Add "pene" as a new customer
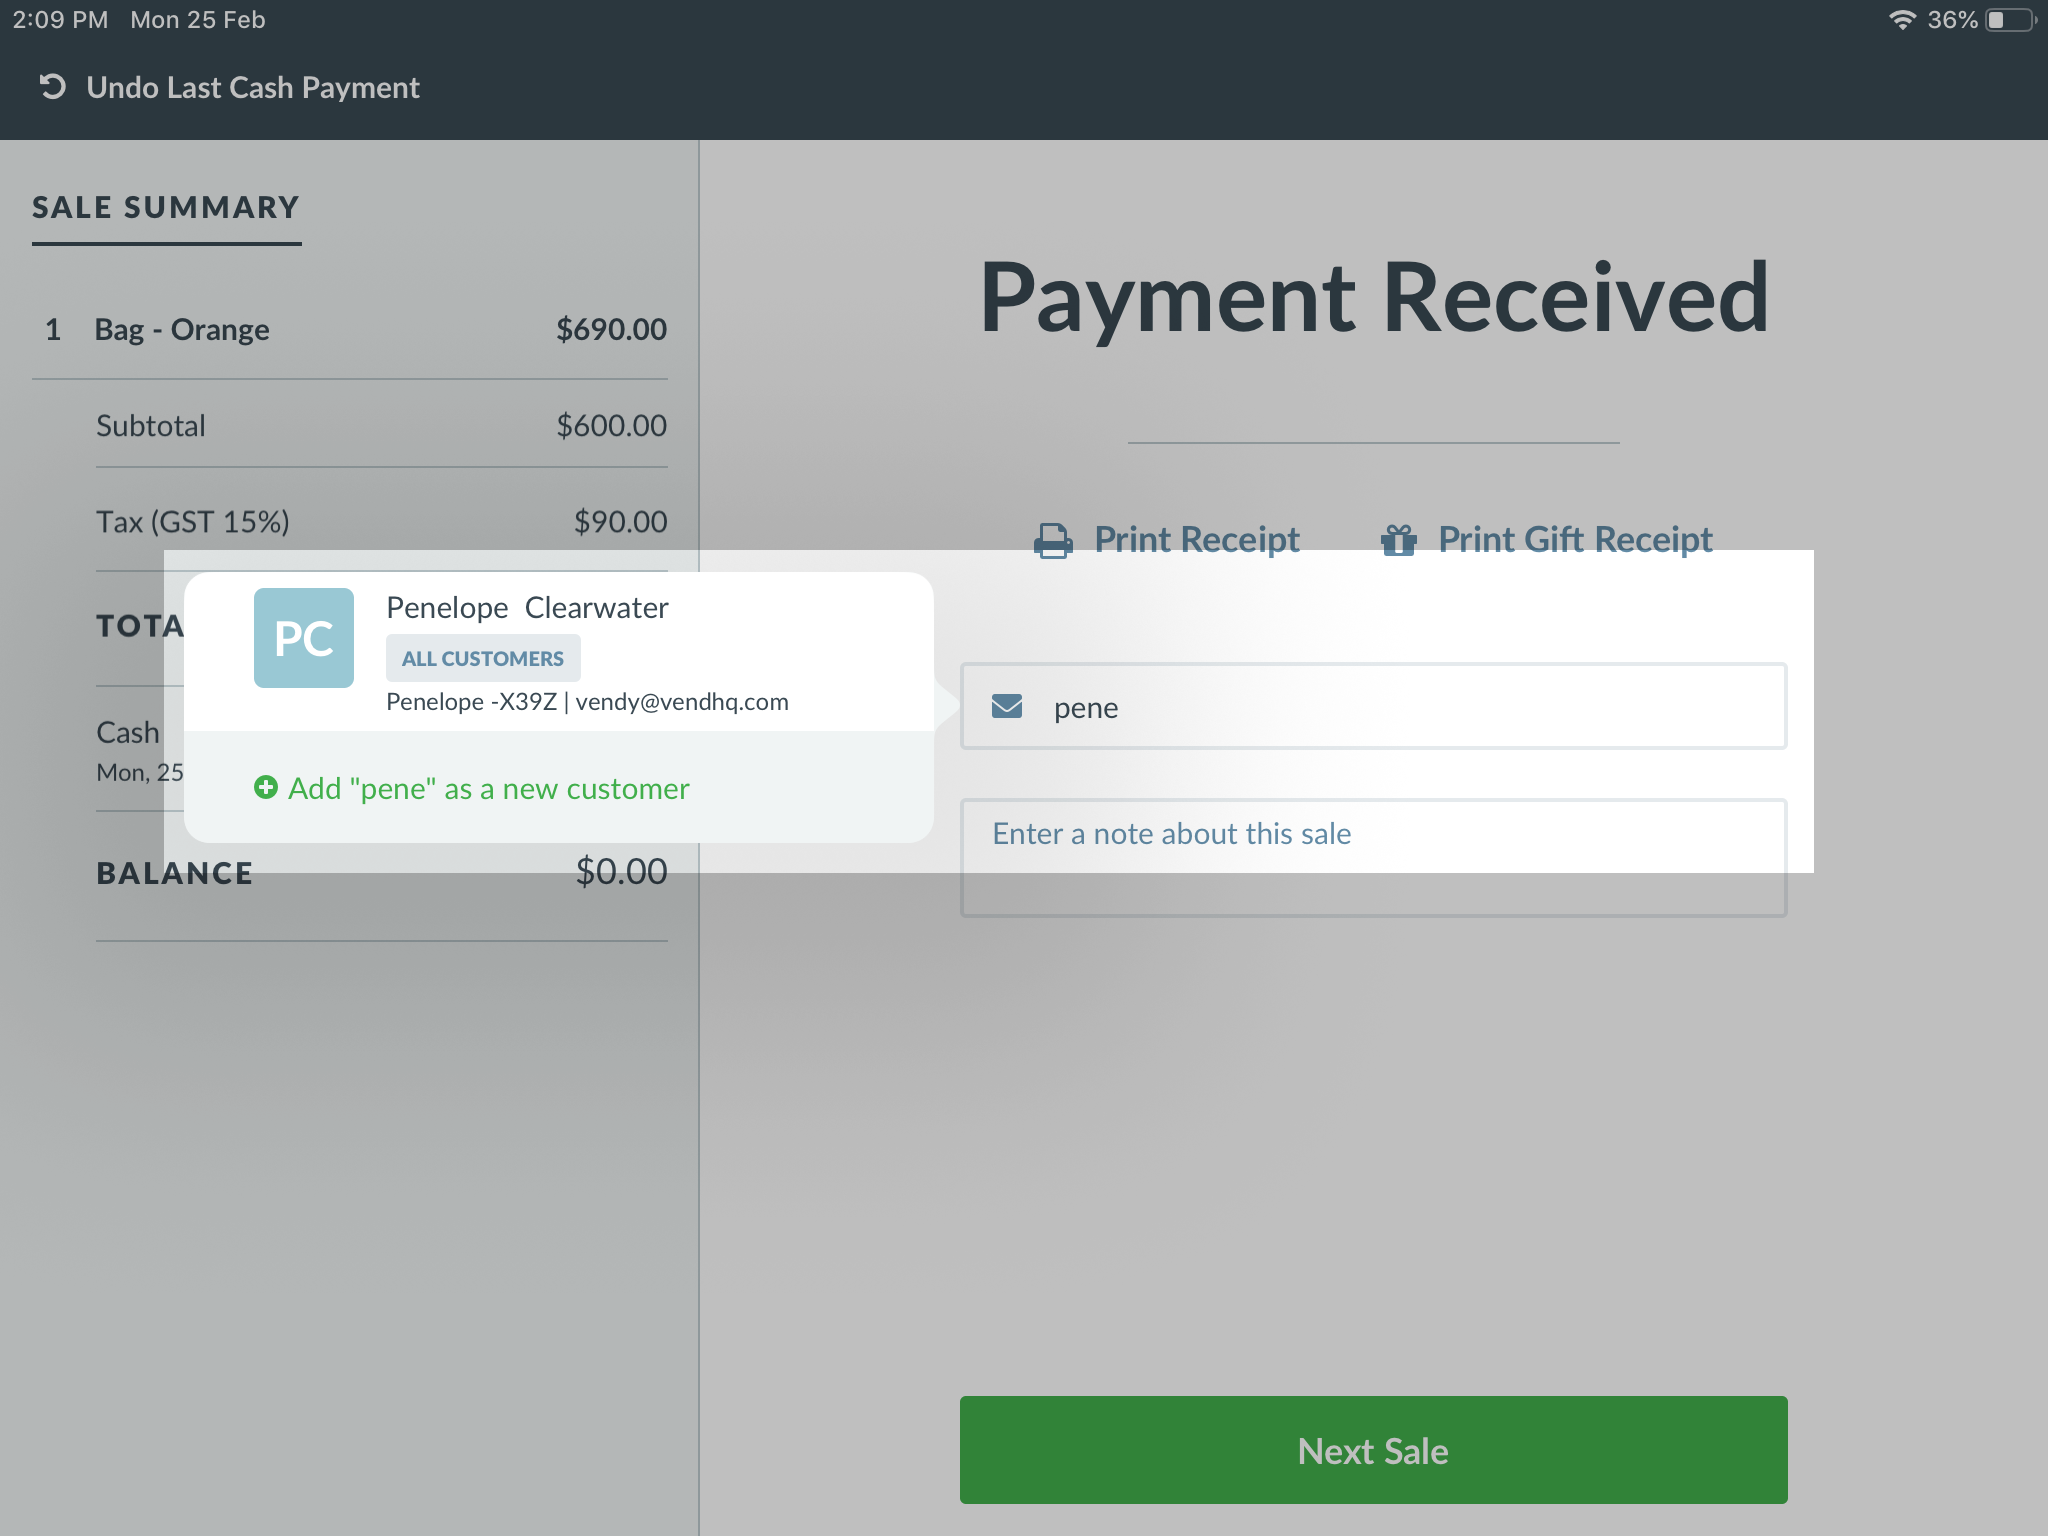Viewport: 2048px width, 1536px height. point(488,789)
